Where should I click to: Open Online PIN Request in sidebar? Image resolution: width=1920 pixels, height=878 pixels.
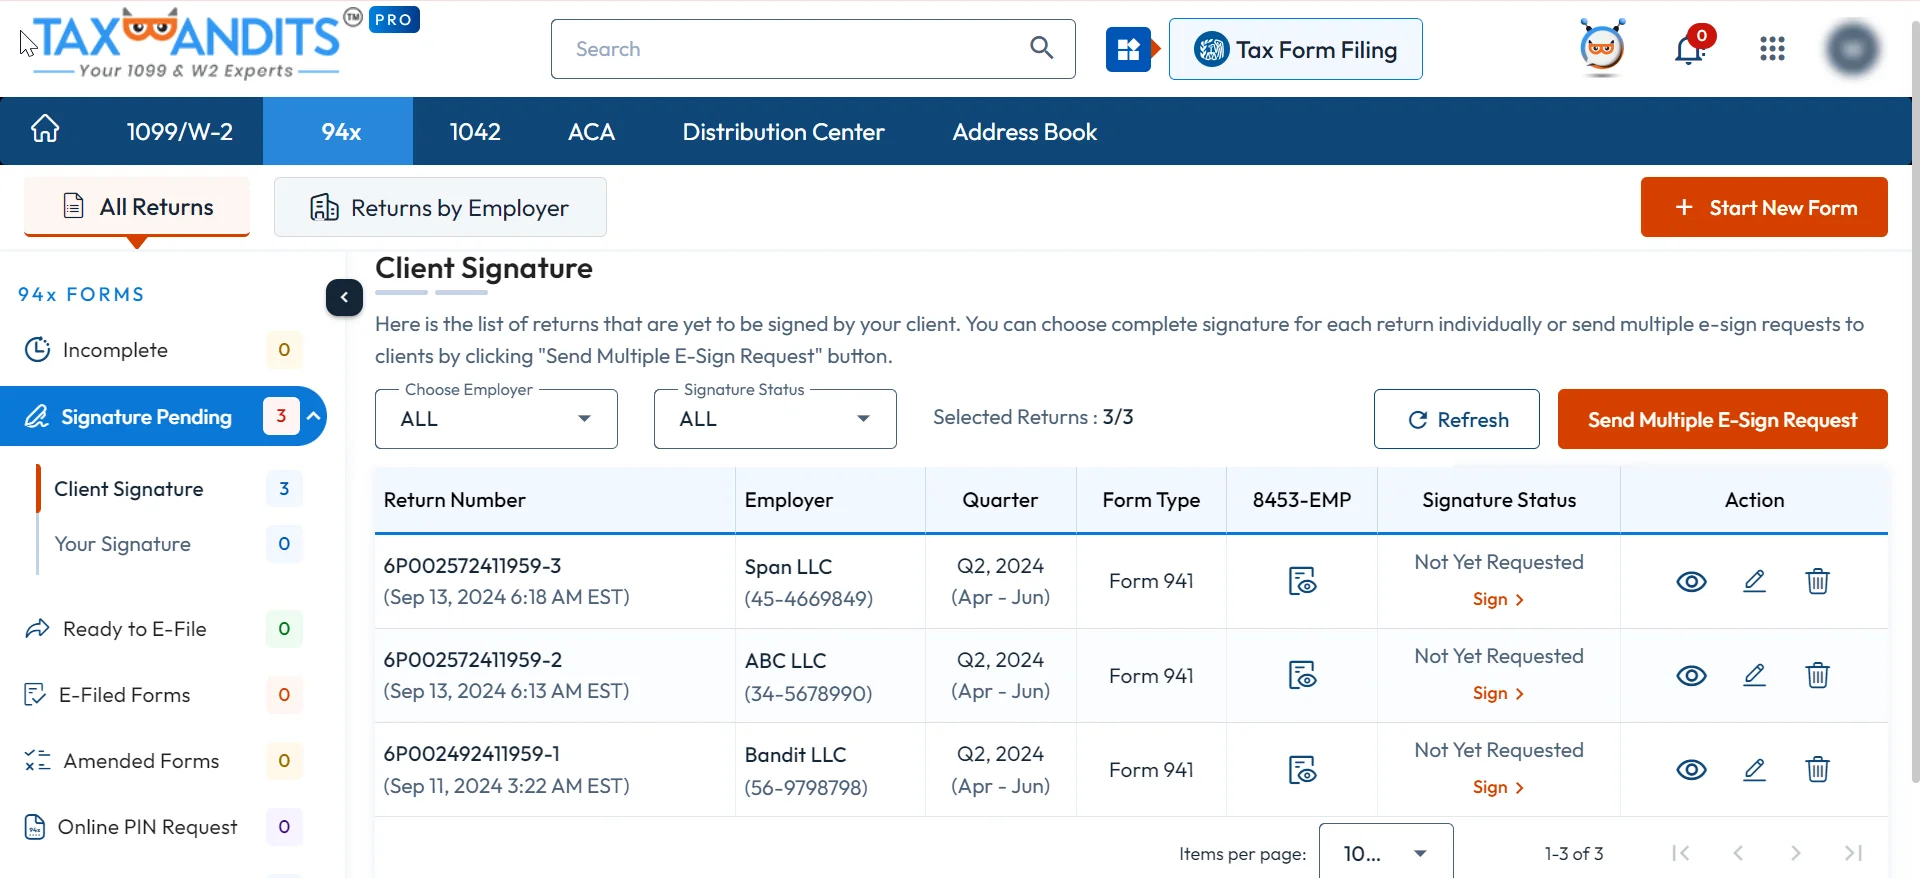163,827
